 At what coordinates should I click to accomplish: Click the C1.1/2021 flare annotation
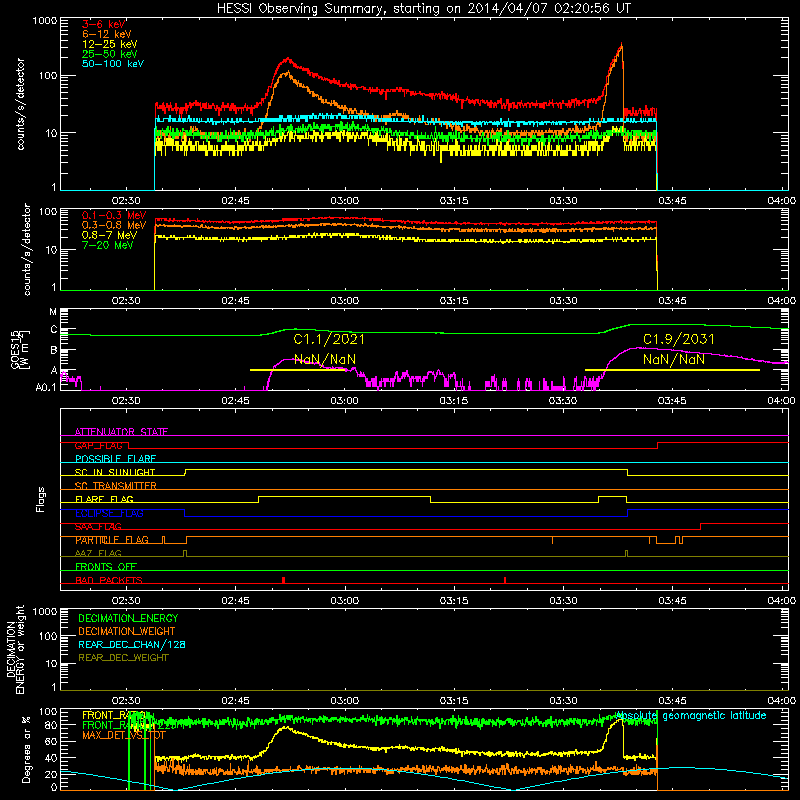click(329, 339)
